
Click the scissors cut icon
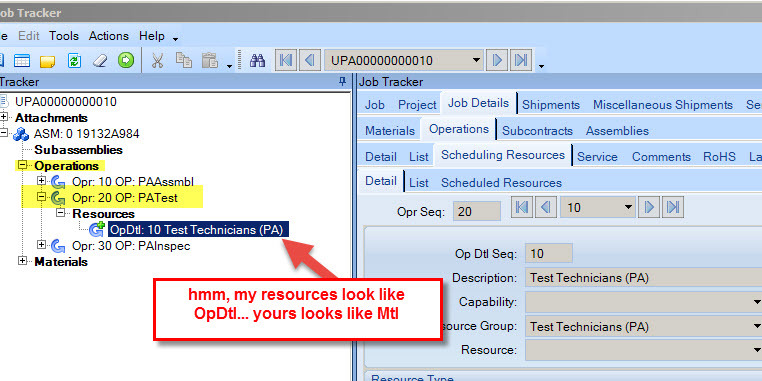(x=156, y=61)
